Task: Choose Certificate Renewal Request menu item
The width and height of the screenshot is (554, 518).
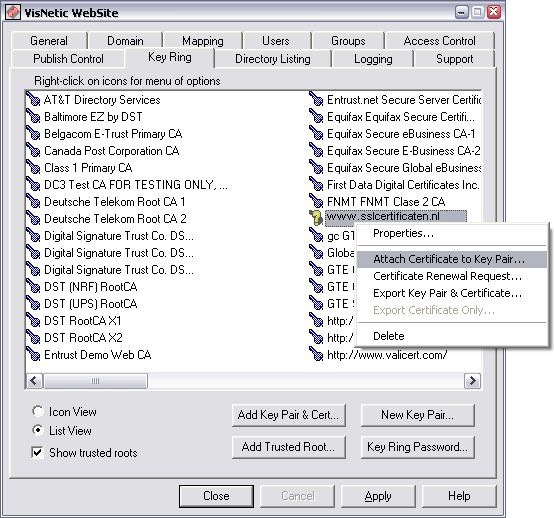Action: pos(452,276)
